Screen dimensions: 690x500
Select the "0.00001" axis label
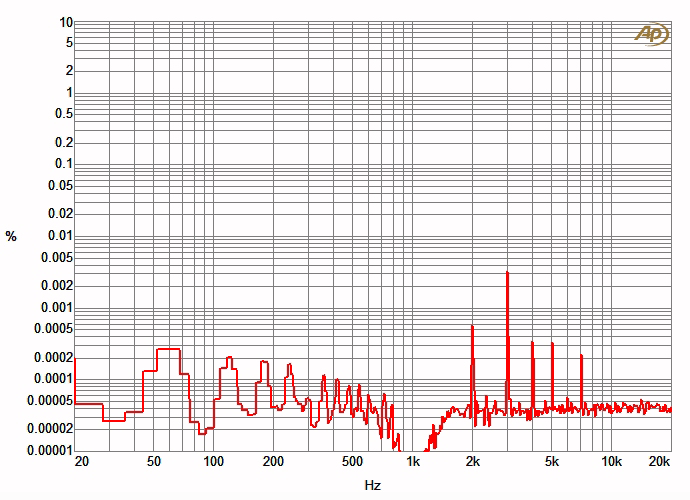point(50,450)
